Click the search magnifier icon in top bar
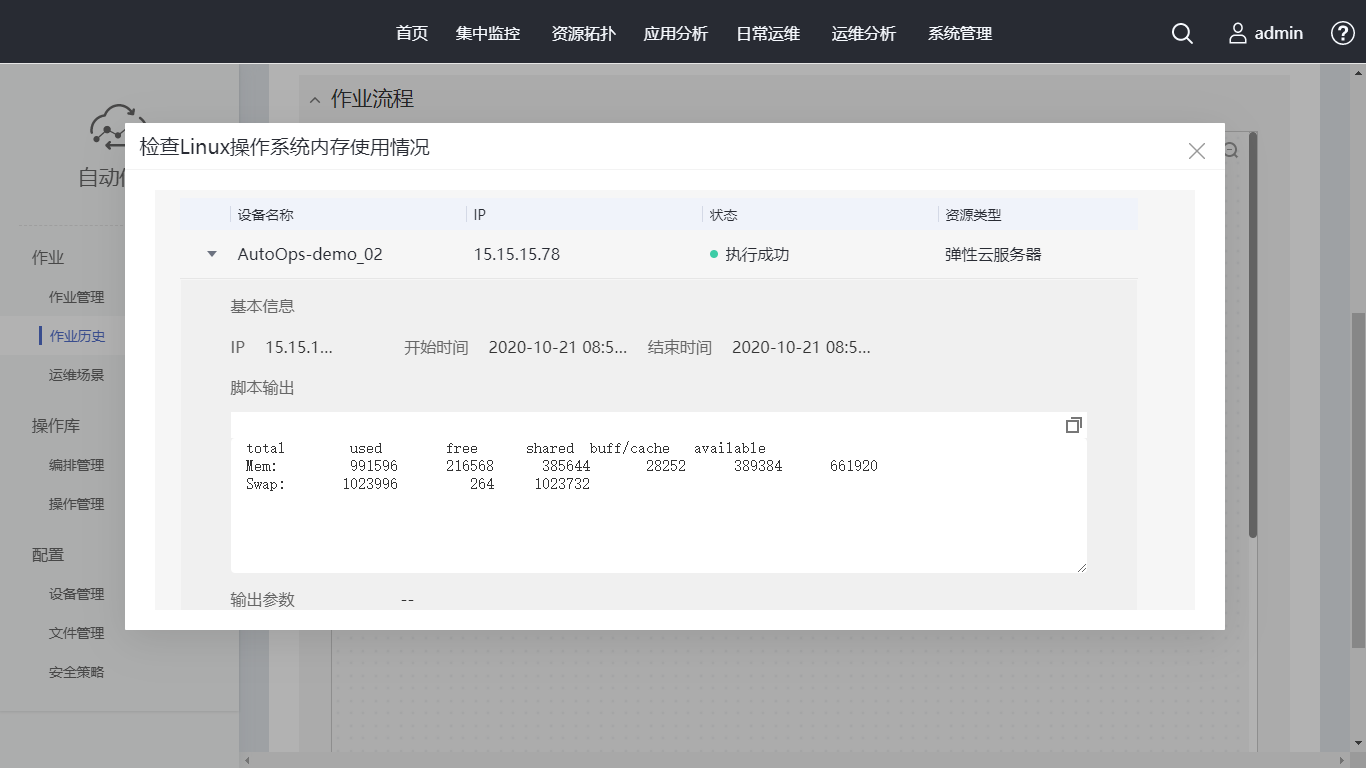Viewport: 1366px width, 768px height. coord(1182,34)
